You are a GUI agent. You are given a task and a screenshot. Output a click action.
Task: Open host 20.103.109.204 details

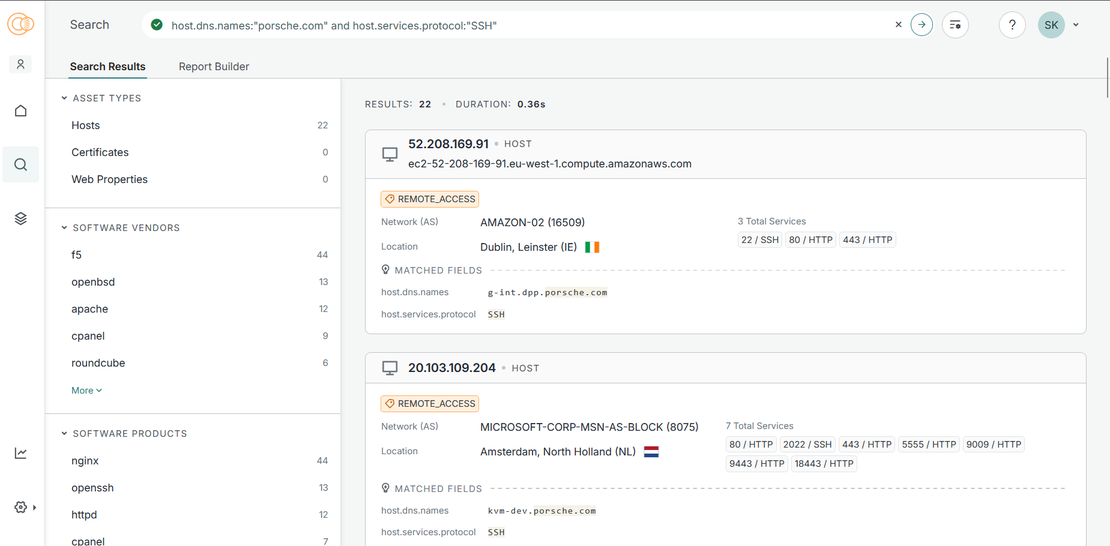pyautogui.click(x=451, y=368)
